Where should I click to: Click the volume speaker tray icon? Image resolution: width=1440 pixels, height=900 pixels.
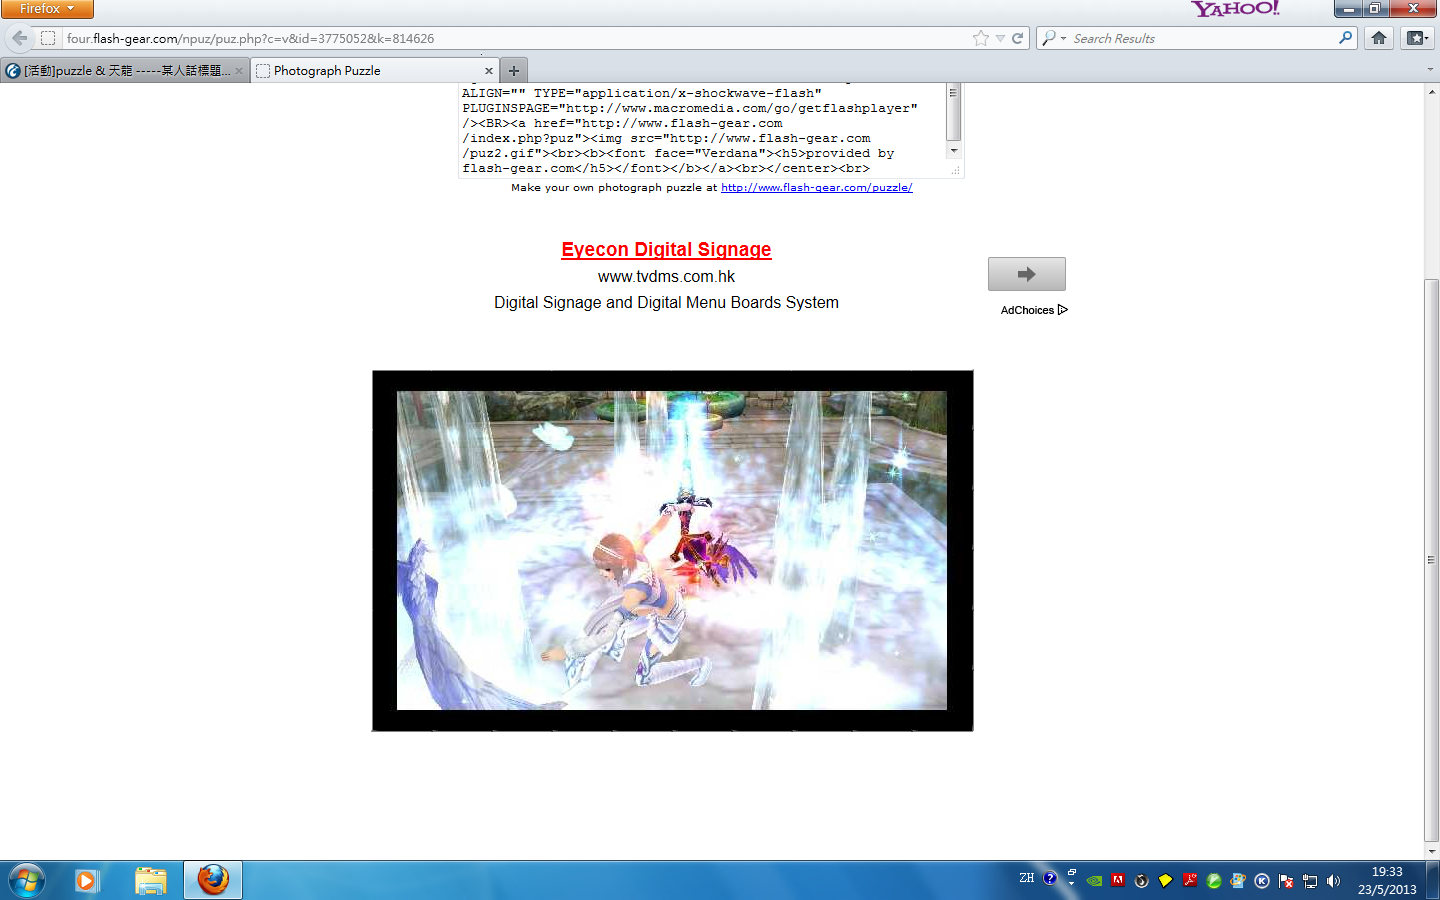pyautogui.click(x=1333, y=881)
